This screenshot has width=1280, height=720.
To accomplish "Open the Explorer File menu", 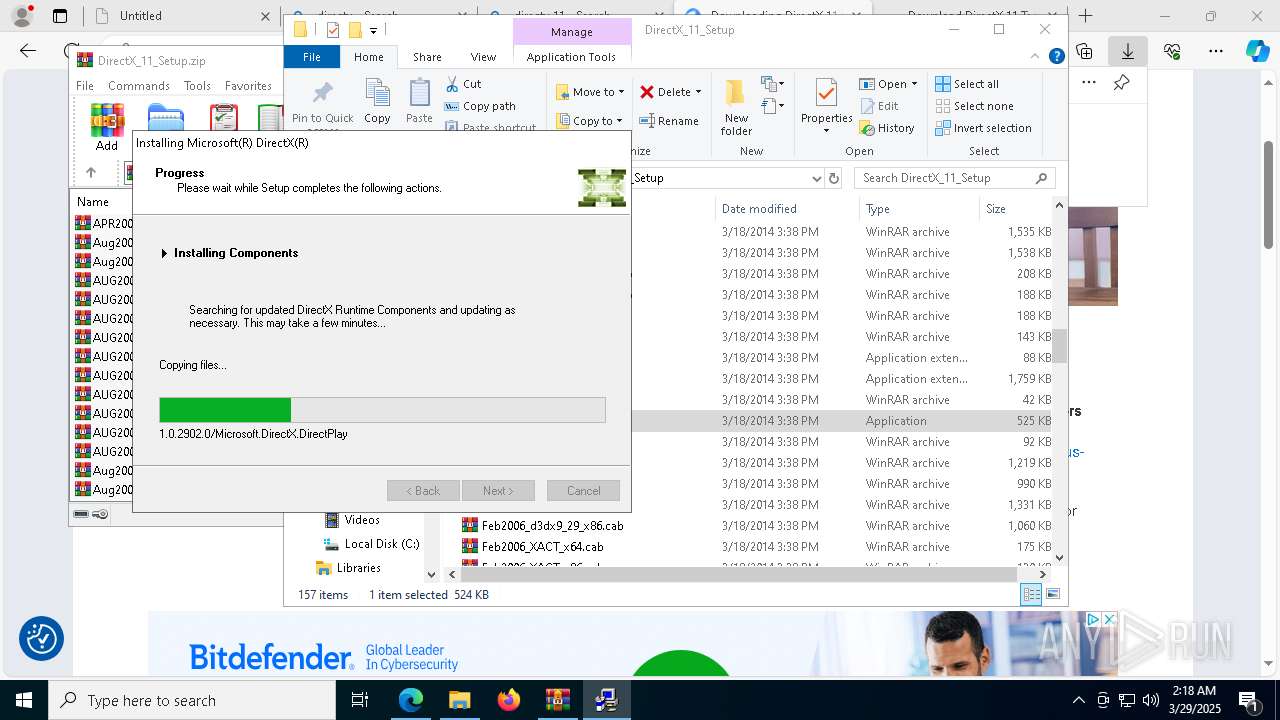I will pyautogui.click(x=312, y=57).
